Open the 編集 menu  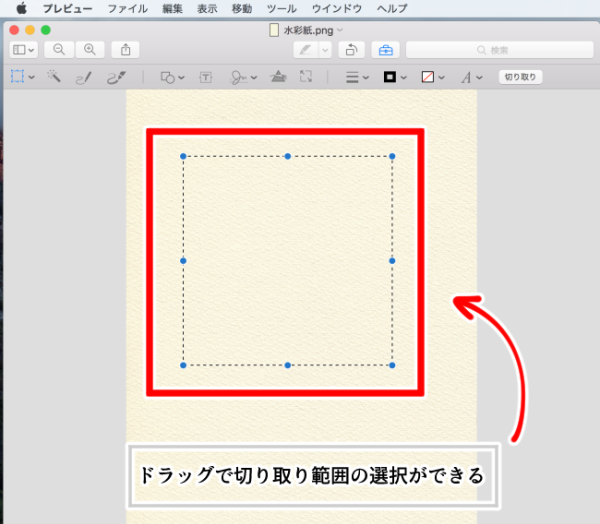pyautogui.click(x=172, y=8)
